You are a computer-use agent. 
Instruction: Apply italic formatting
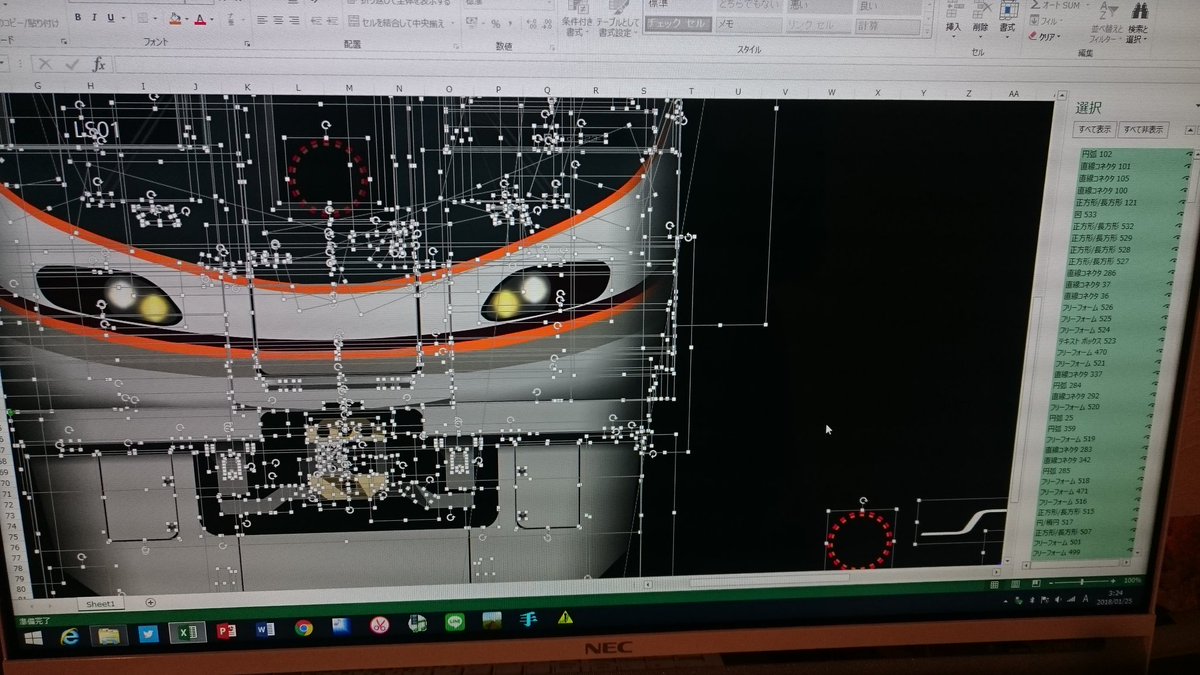point(94,18)
